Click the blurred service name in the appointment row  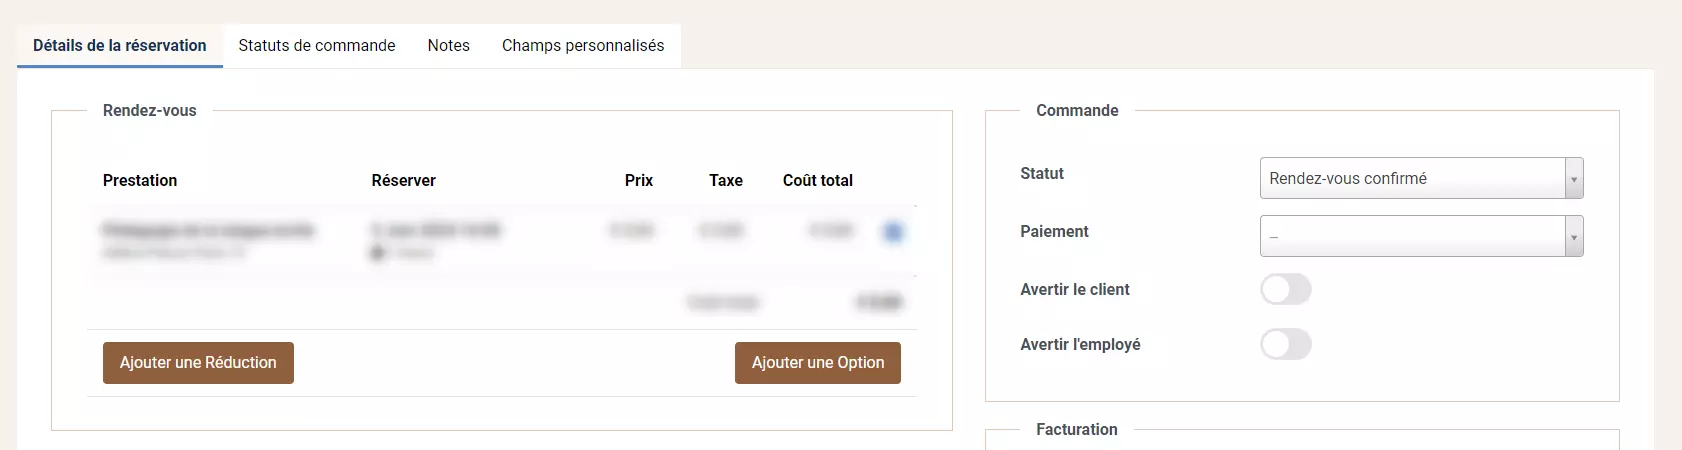(x=208, y=231)
